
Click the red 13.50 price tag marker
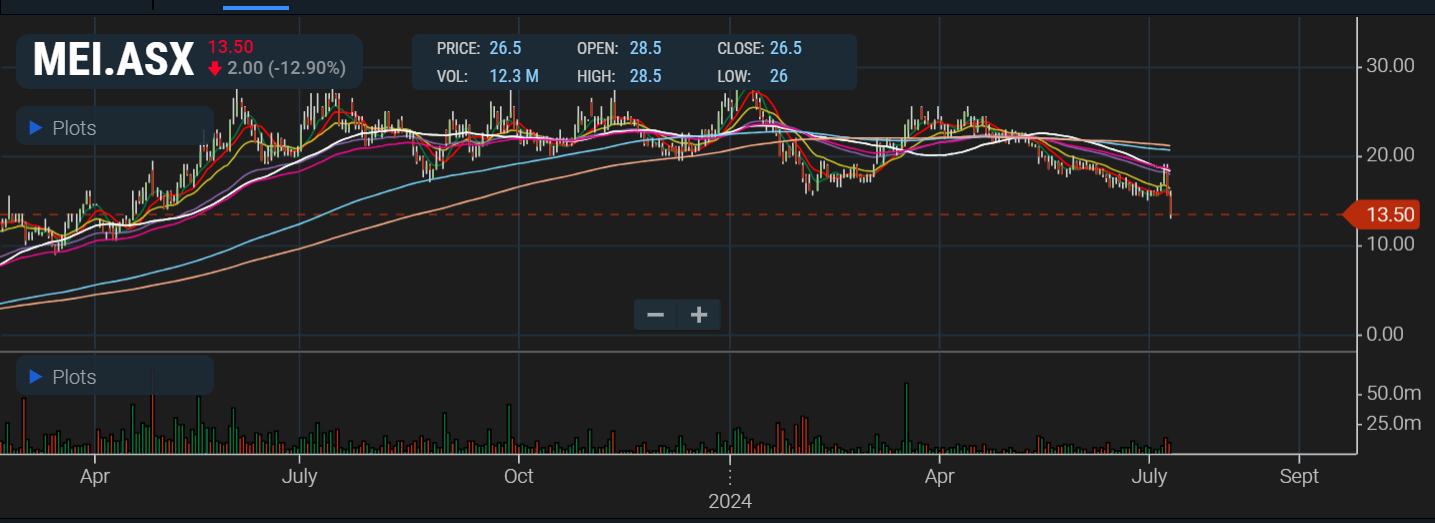1384,215
